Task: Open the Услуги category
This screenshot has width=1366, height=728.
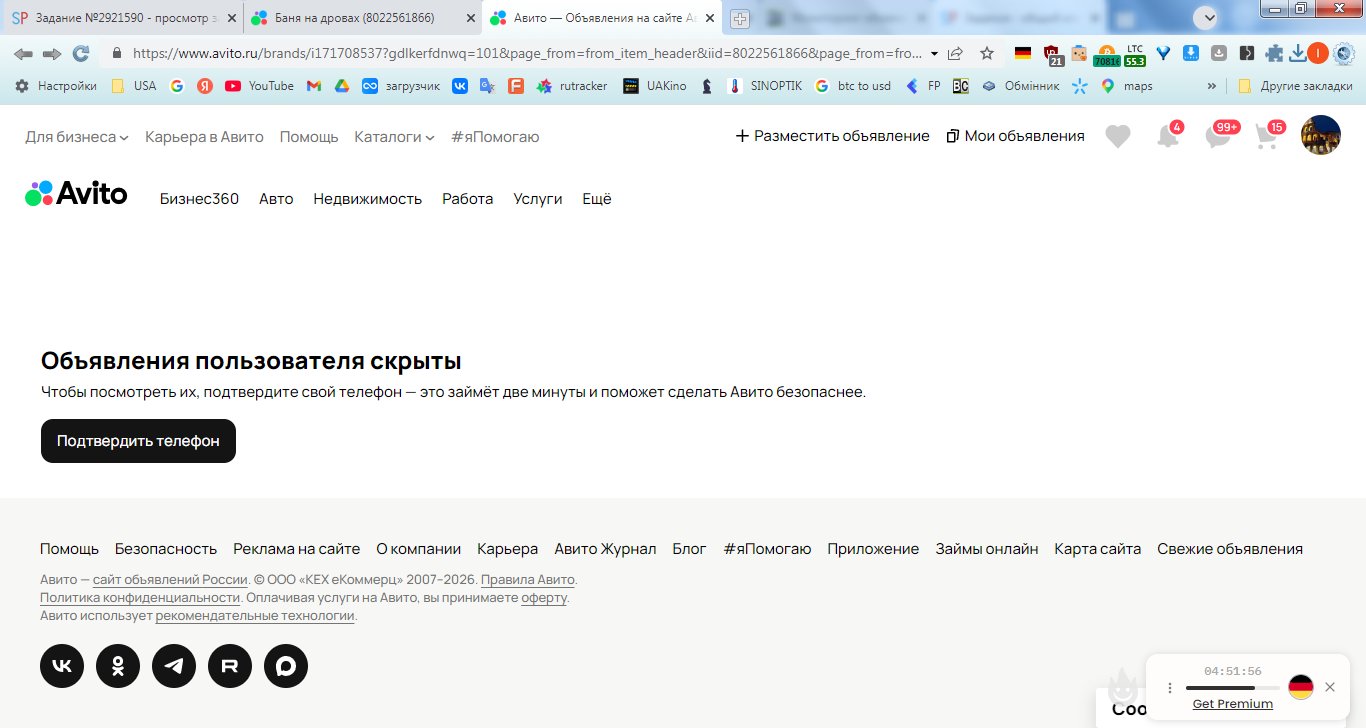Action: point(538,199)
